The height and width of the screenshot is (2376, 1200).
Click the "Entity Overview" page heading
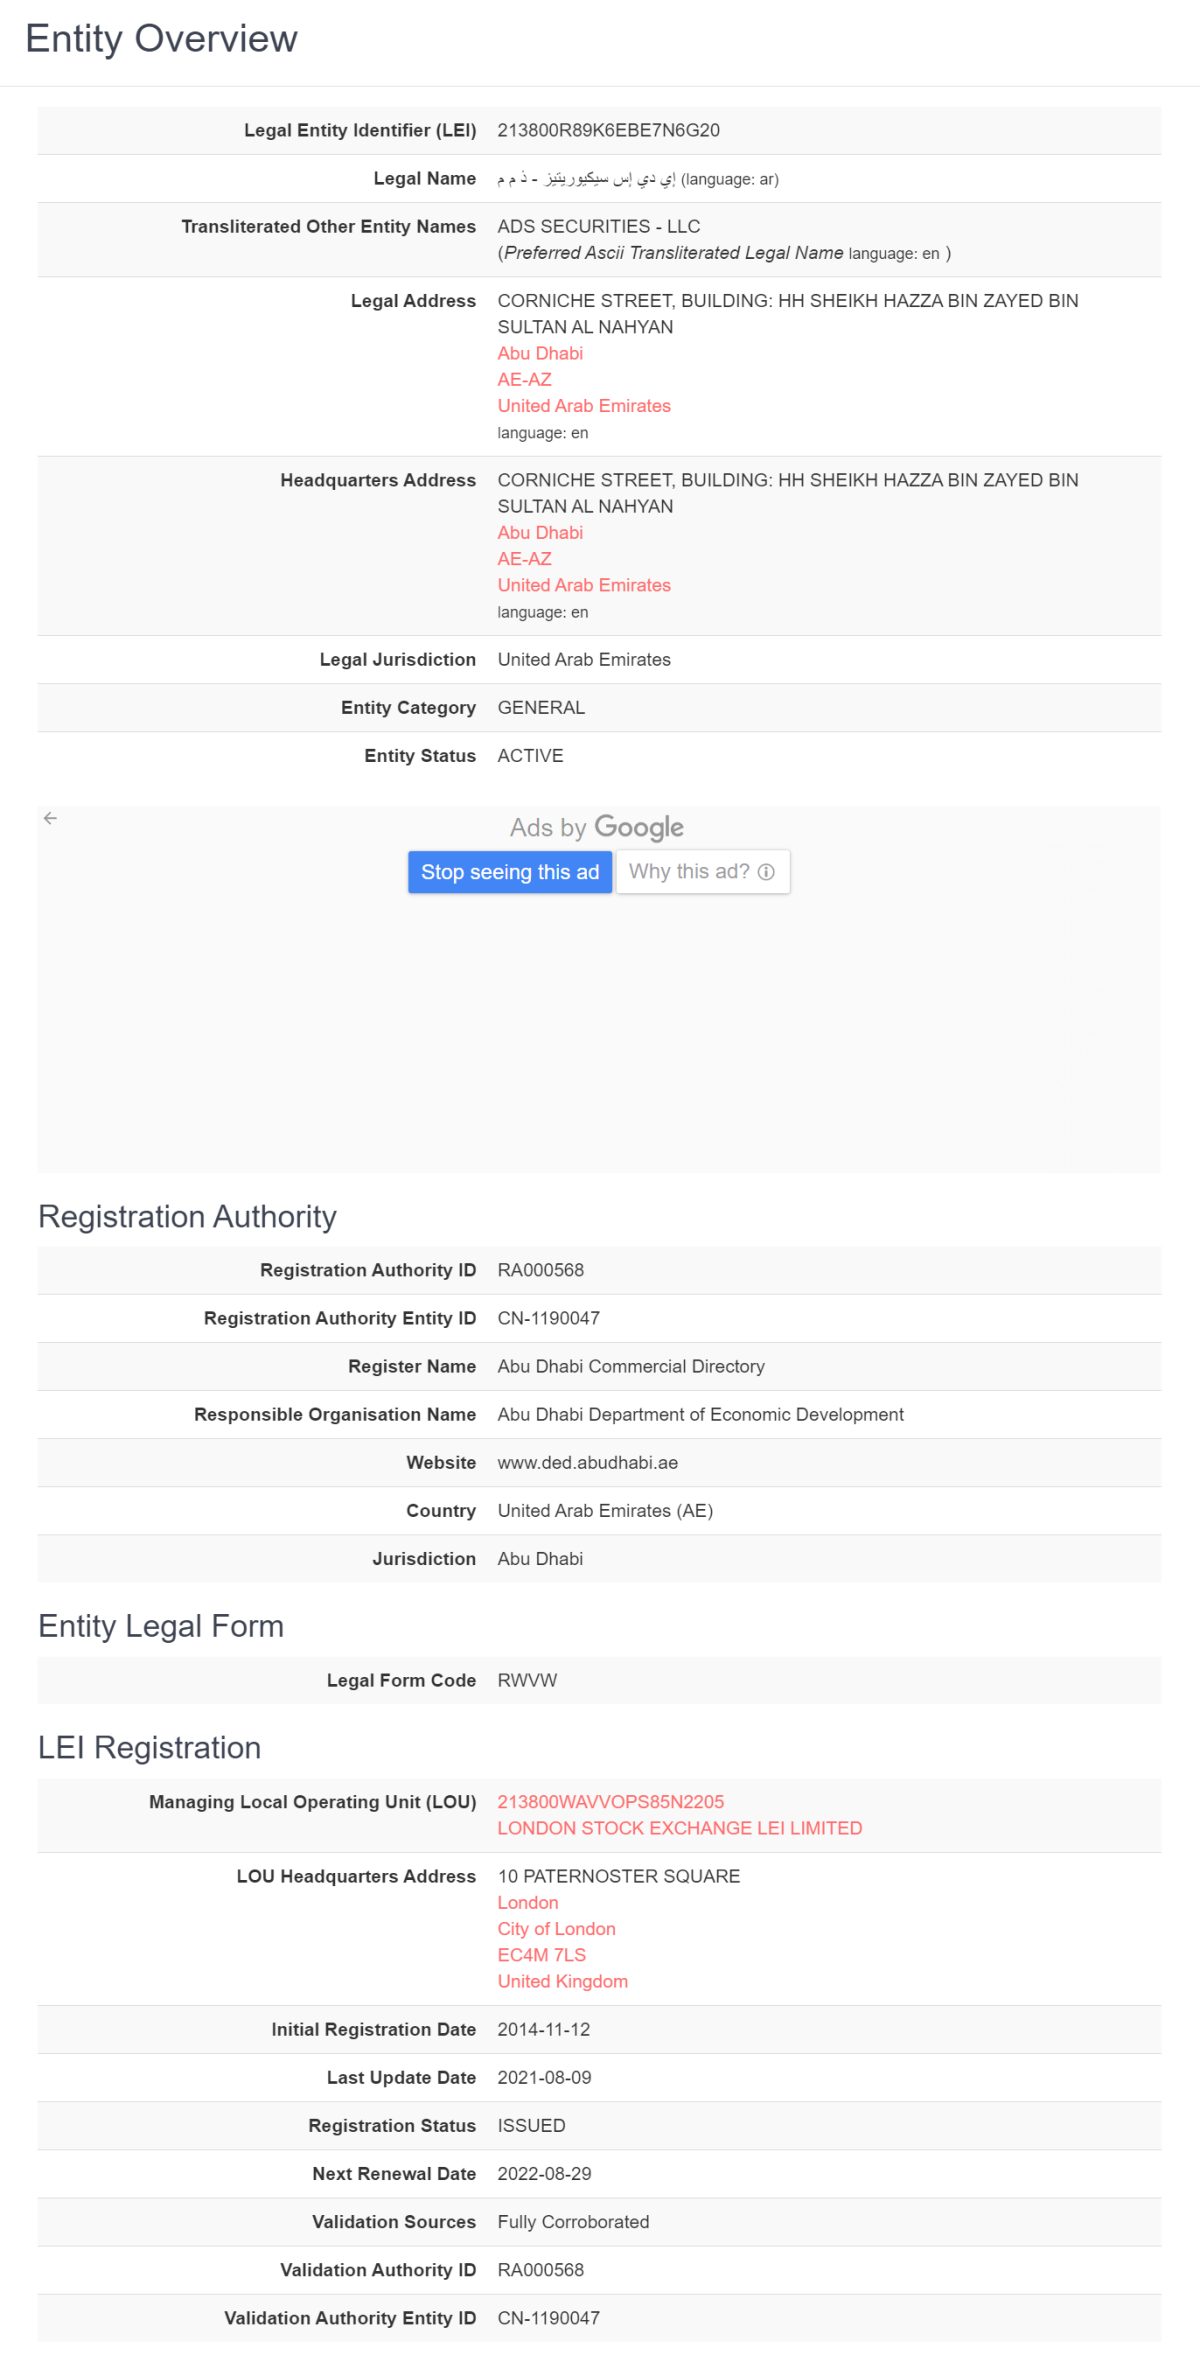pos(162,38)
